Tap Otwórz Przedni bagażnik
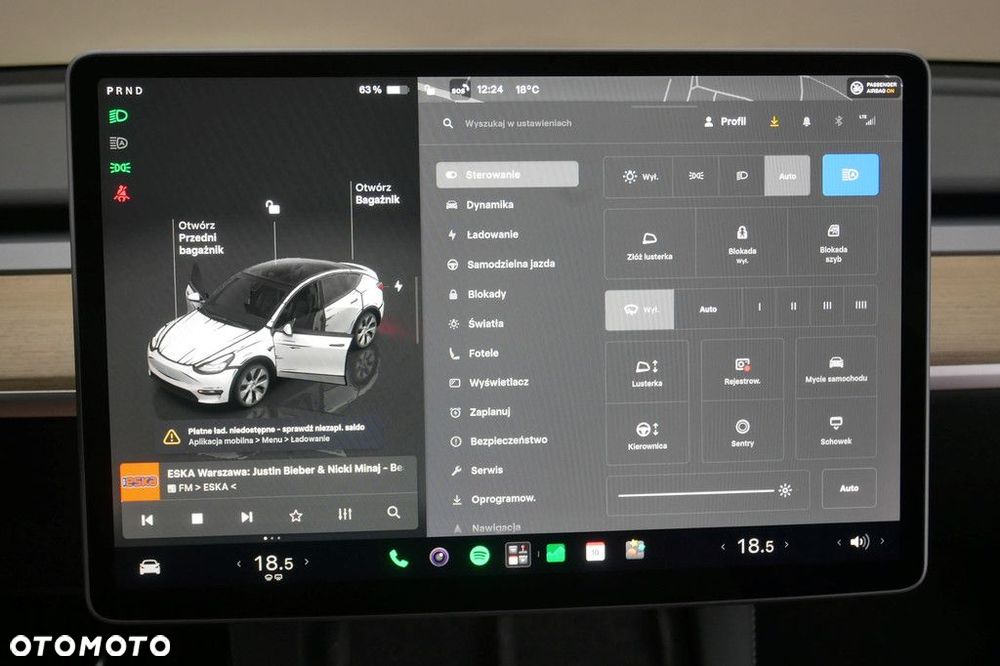The image size is (1000, 666). pos(201,238)
